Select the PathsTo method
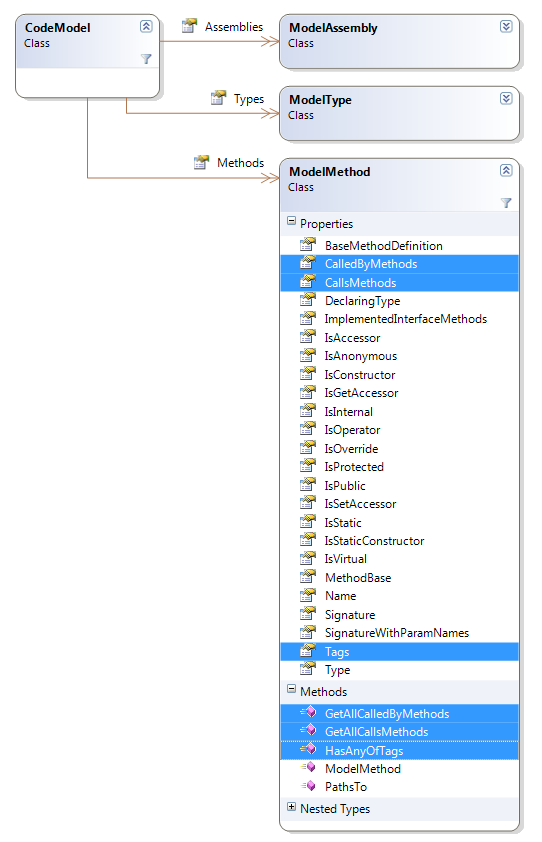This screenshot has width=542, height=842. 399,787
